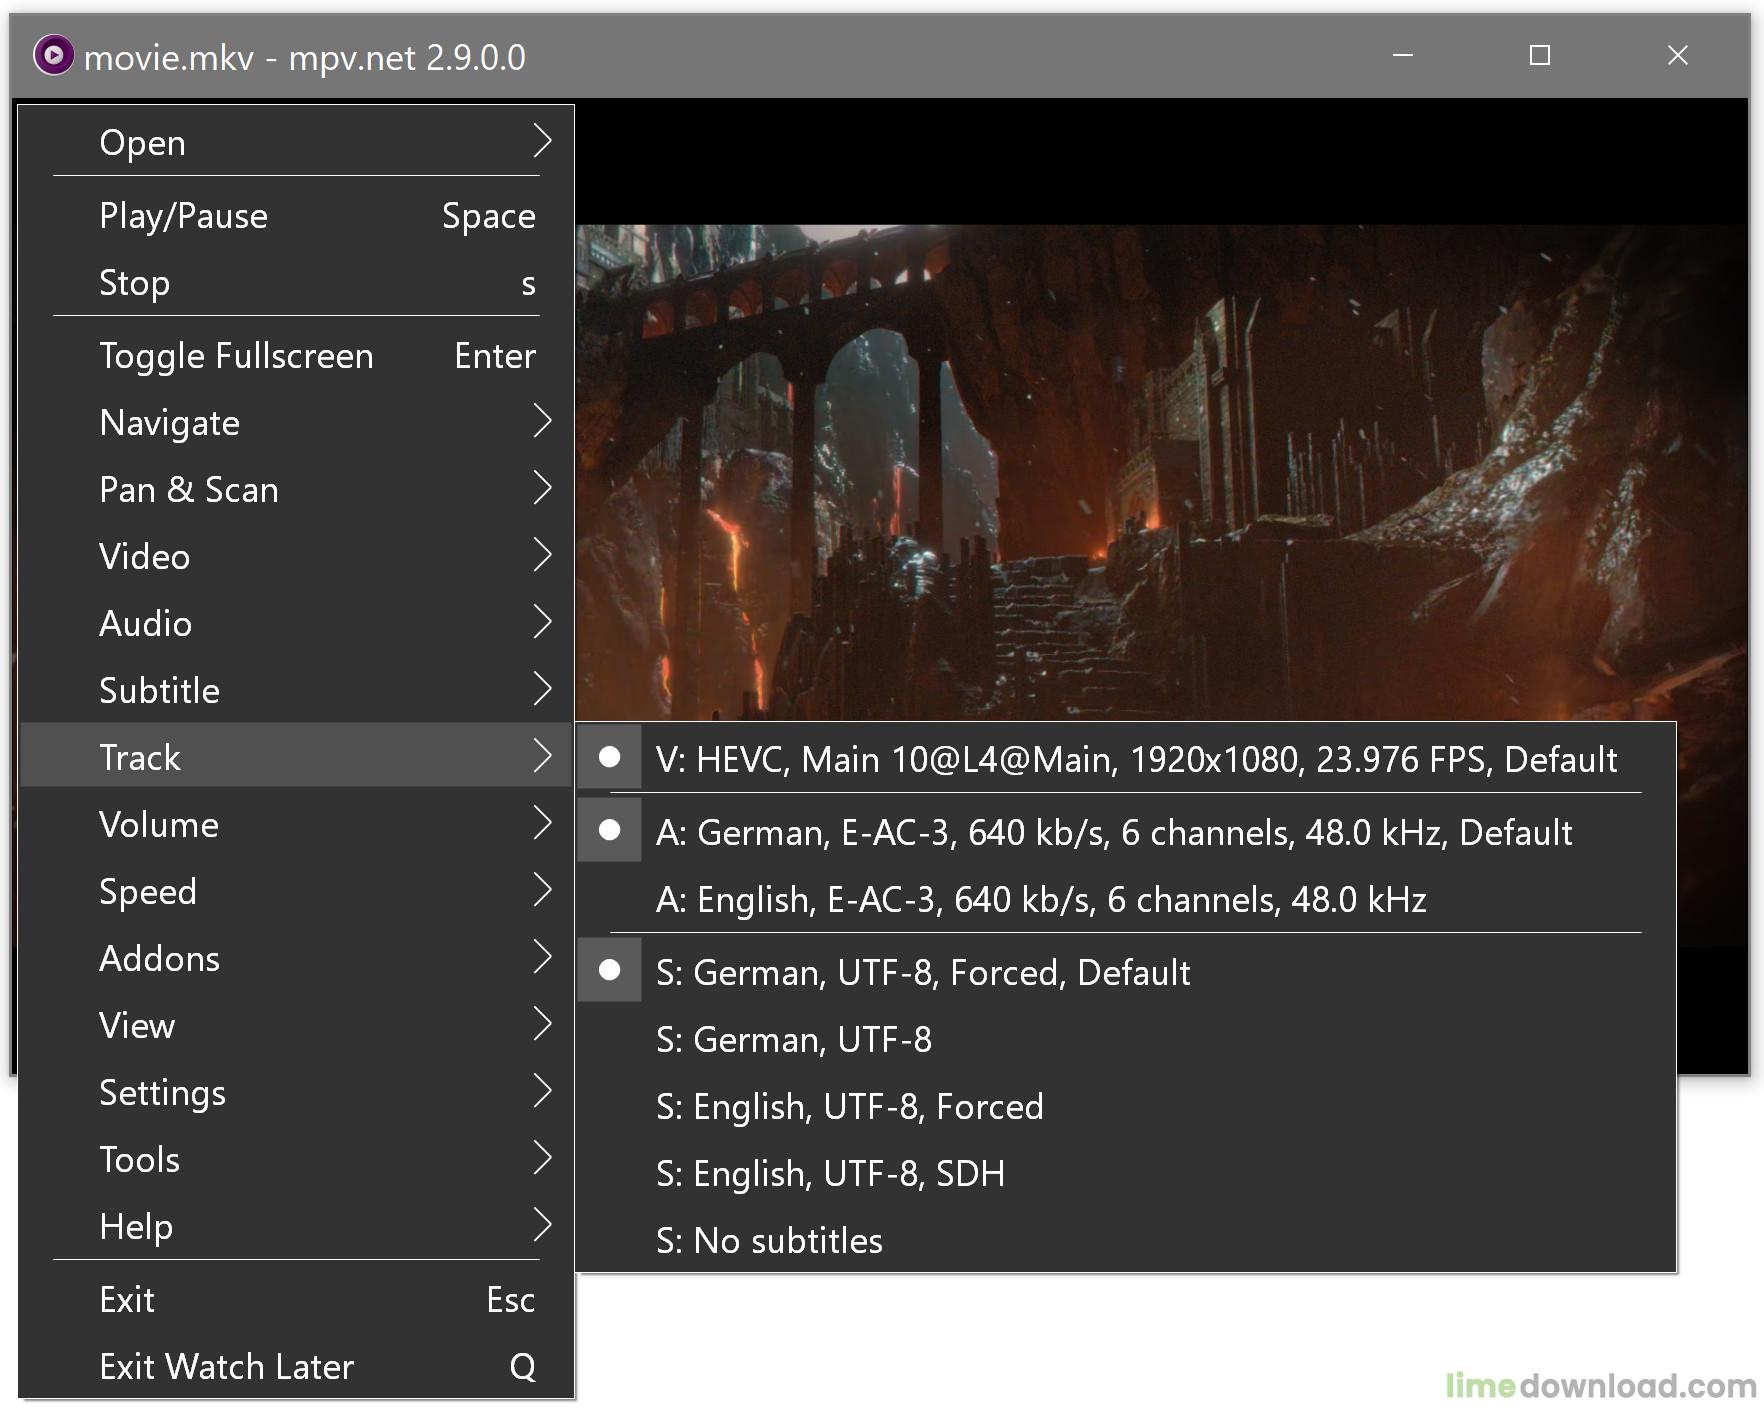The width and height of the screenshot is (1764, 1417).
Task: Click Stop in the context menu
Action: pos(296,283)
